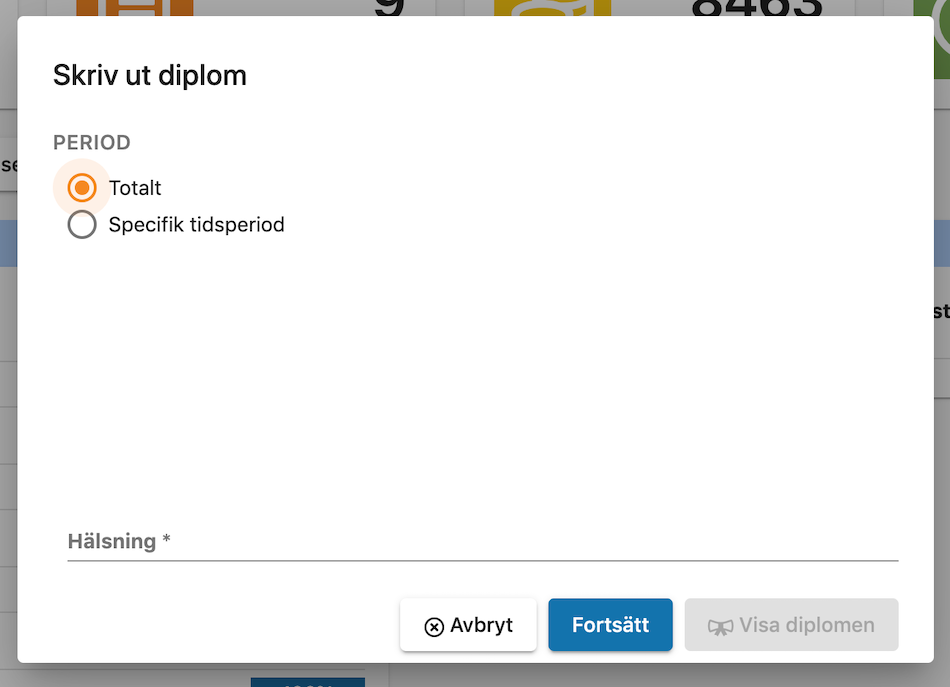Click the Avbryt button

[x=468, y=625]
